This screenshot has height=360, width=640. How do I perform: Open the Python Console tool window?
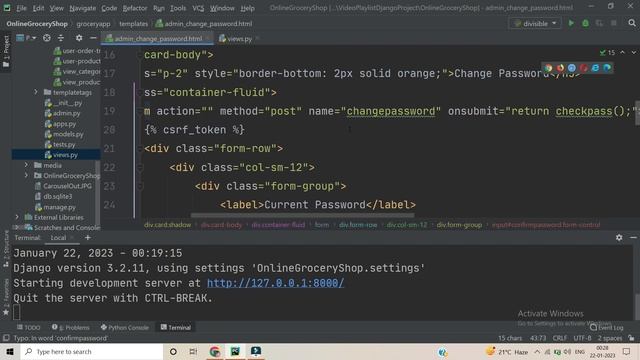(124, 327)
